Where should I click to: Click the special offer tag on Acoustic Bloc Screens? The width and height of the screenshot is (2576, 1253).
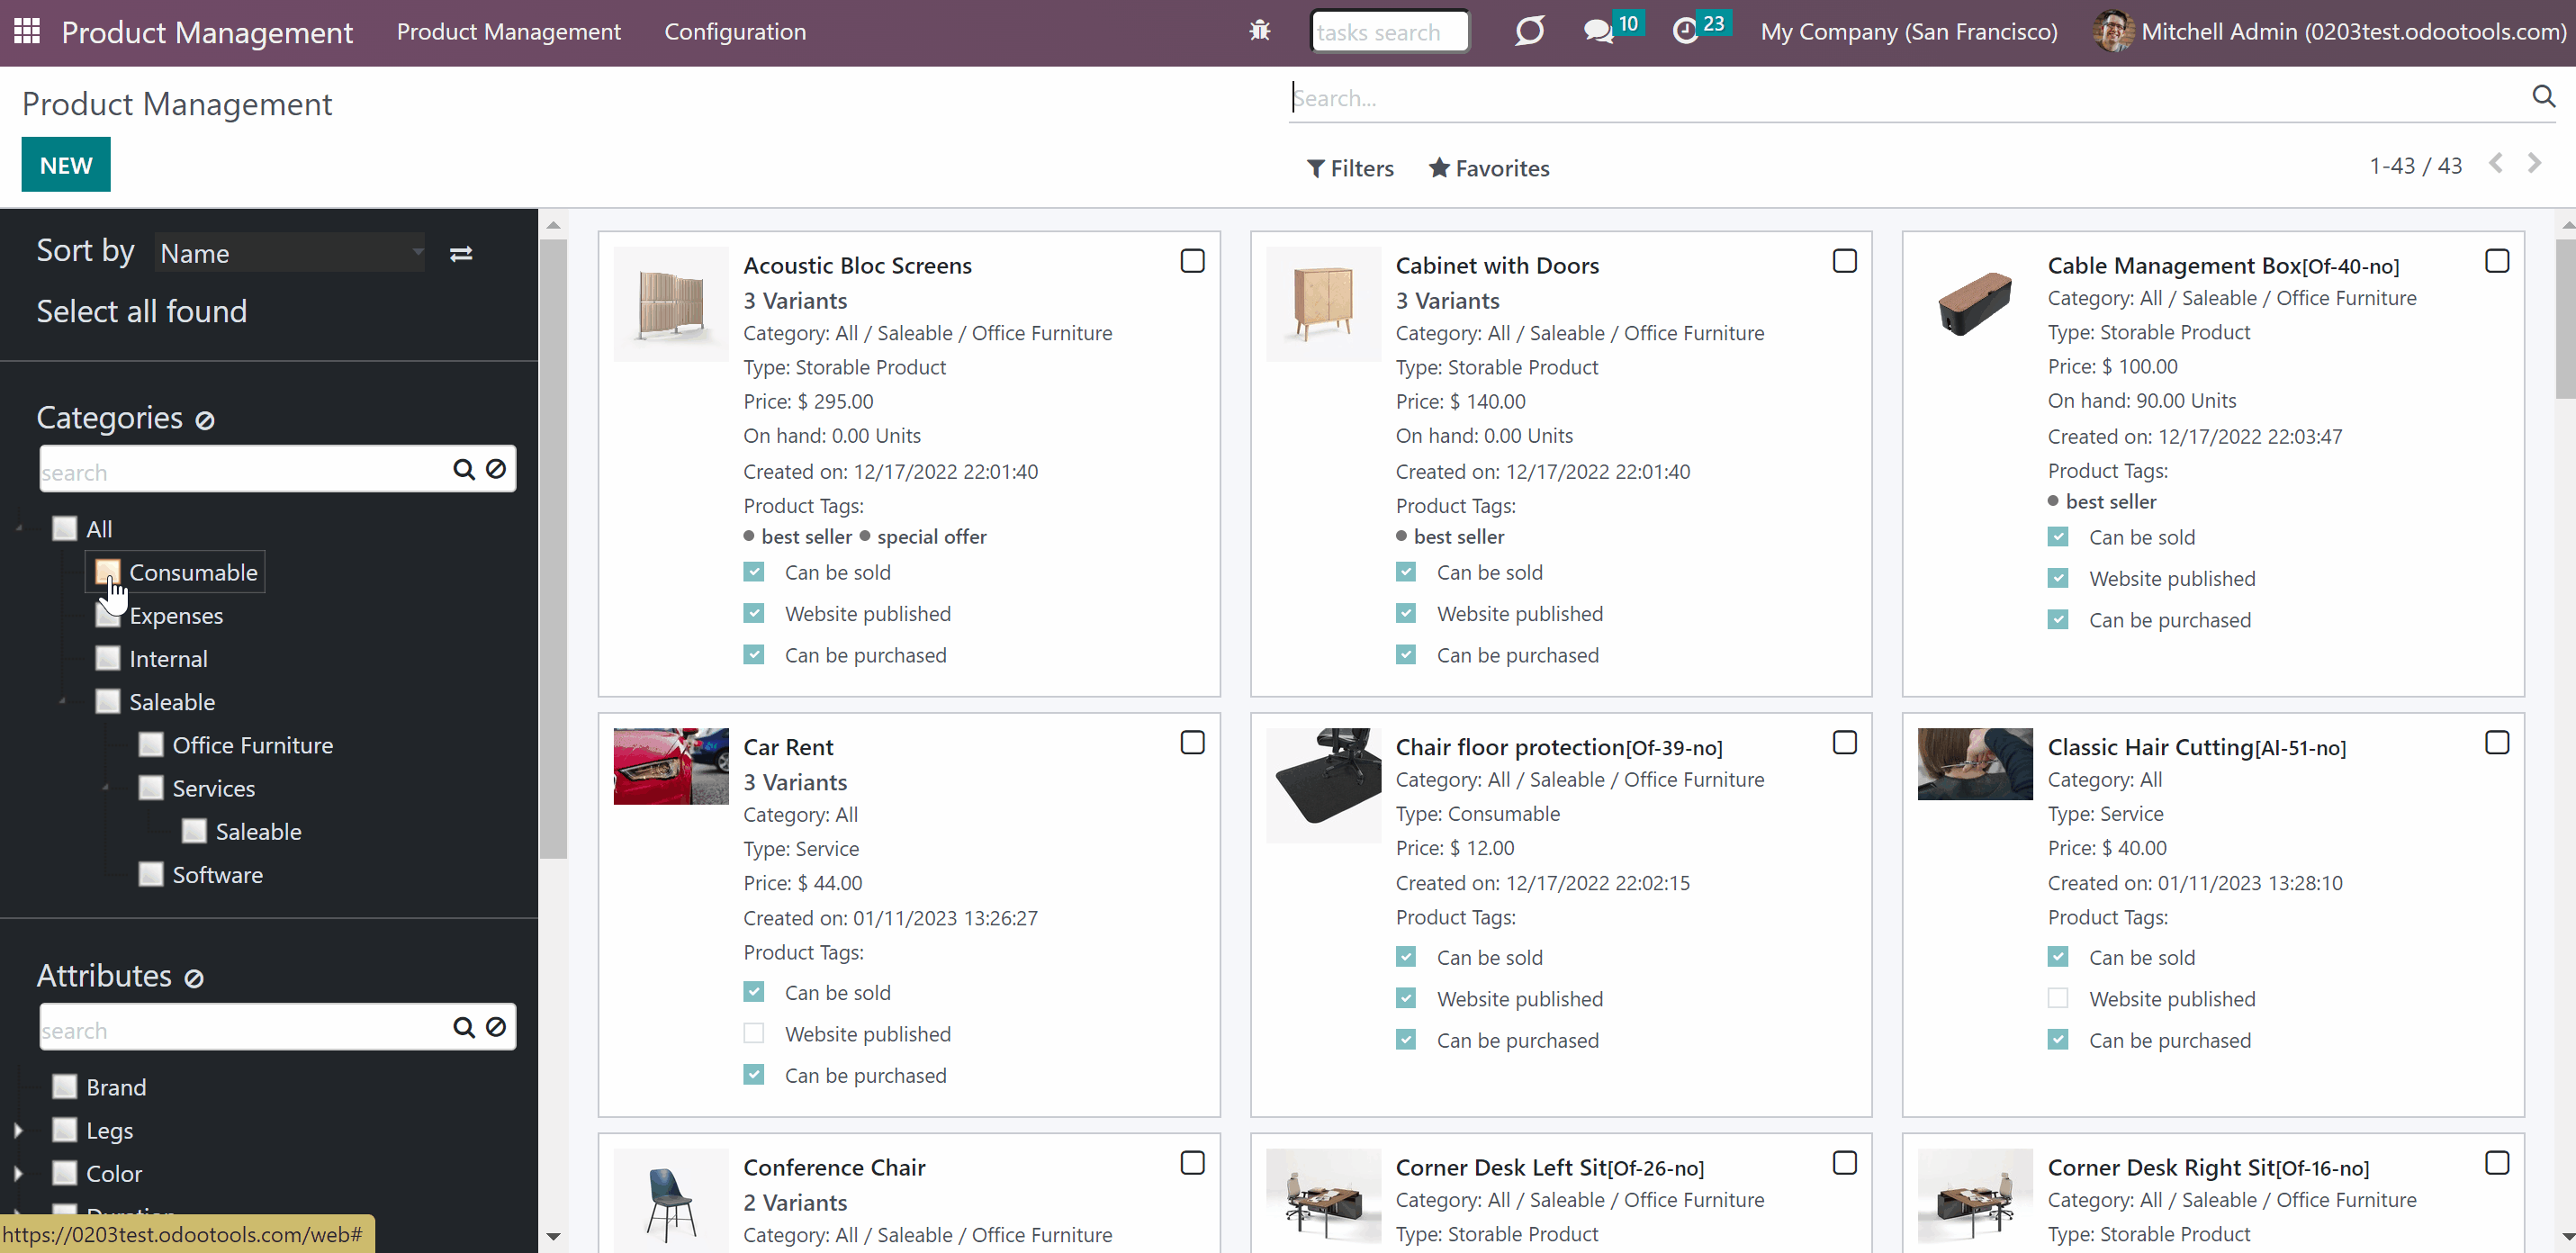tap(931, 537)
